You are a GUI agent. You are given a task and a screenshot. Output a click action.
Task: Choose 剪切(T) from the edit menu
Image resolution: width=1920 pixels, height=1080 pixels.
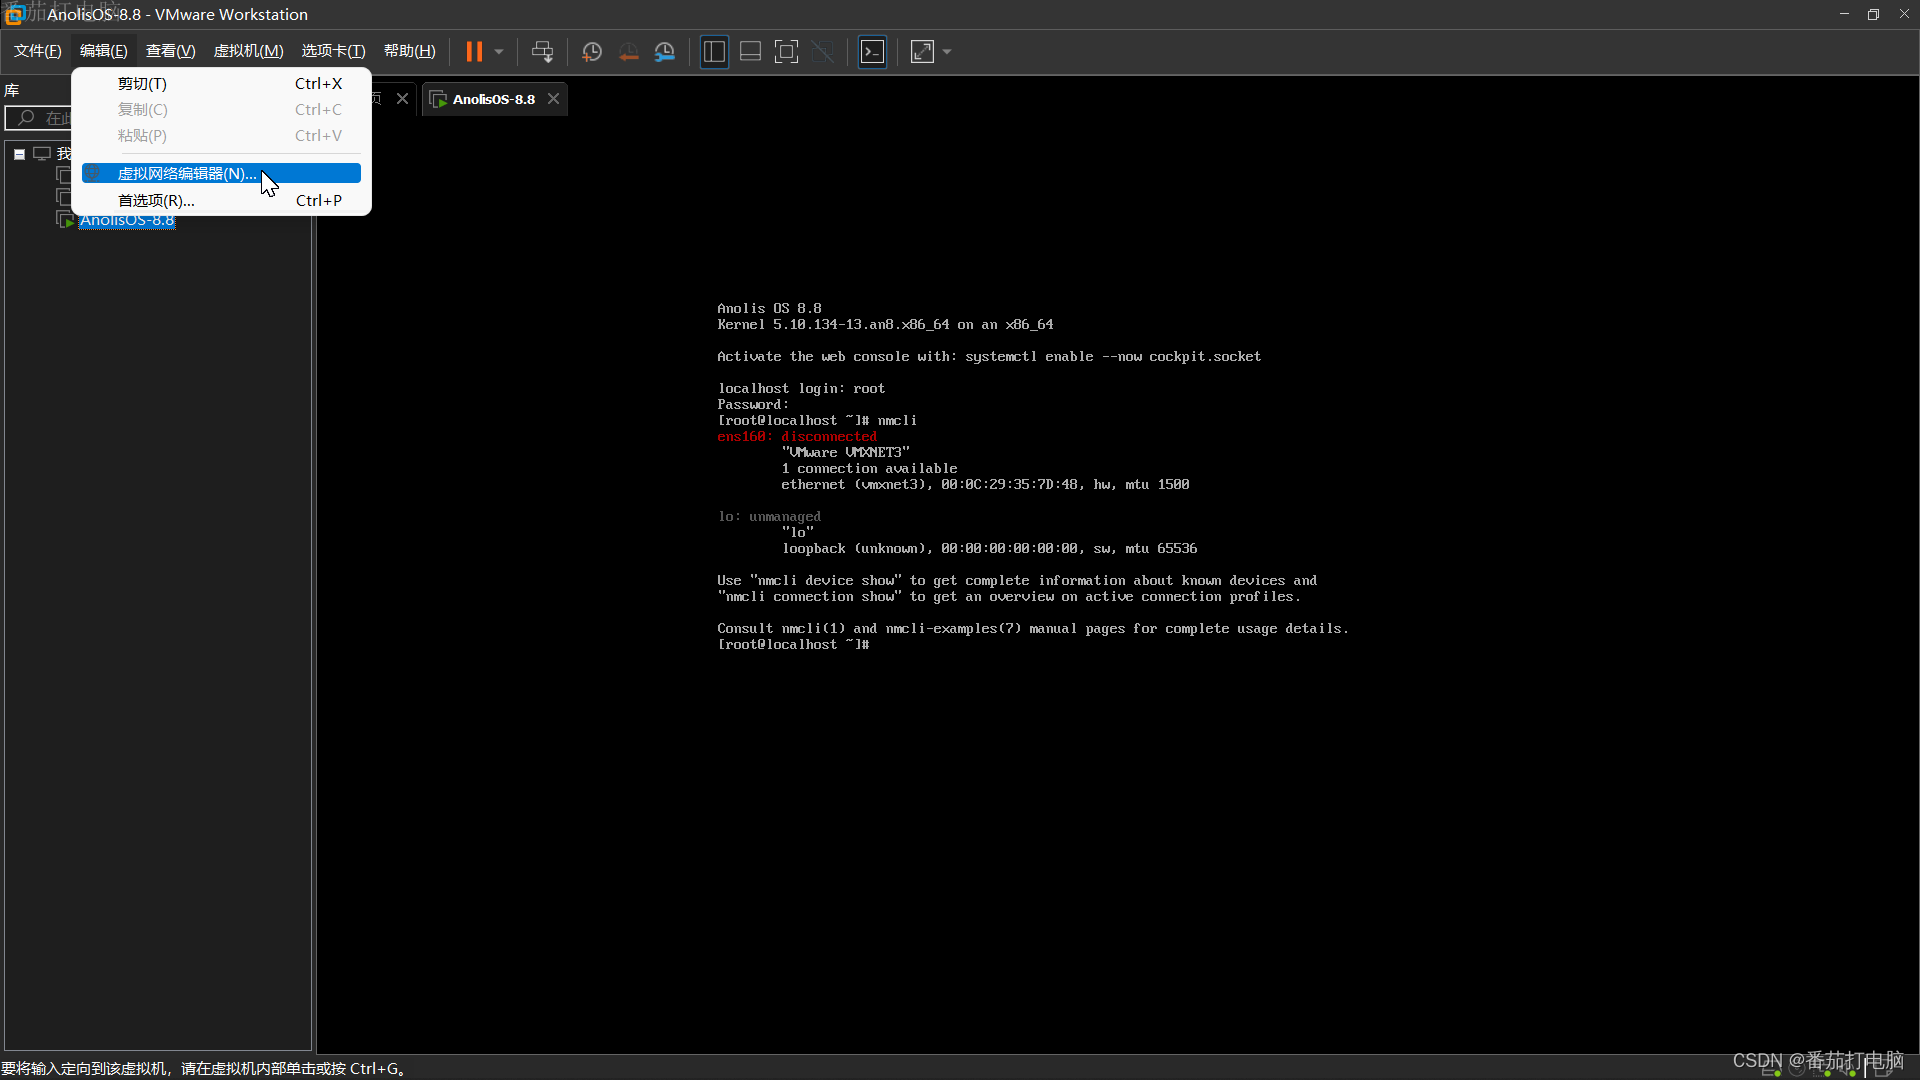tap(221, 84)
